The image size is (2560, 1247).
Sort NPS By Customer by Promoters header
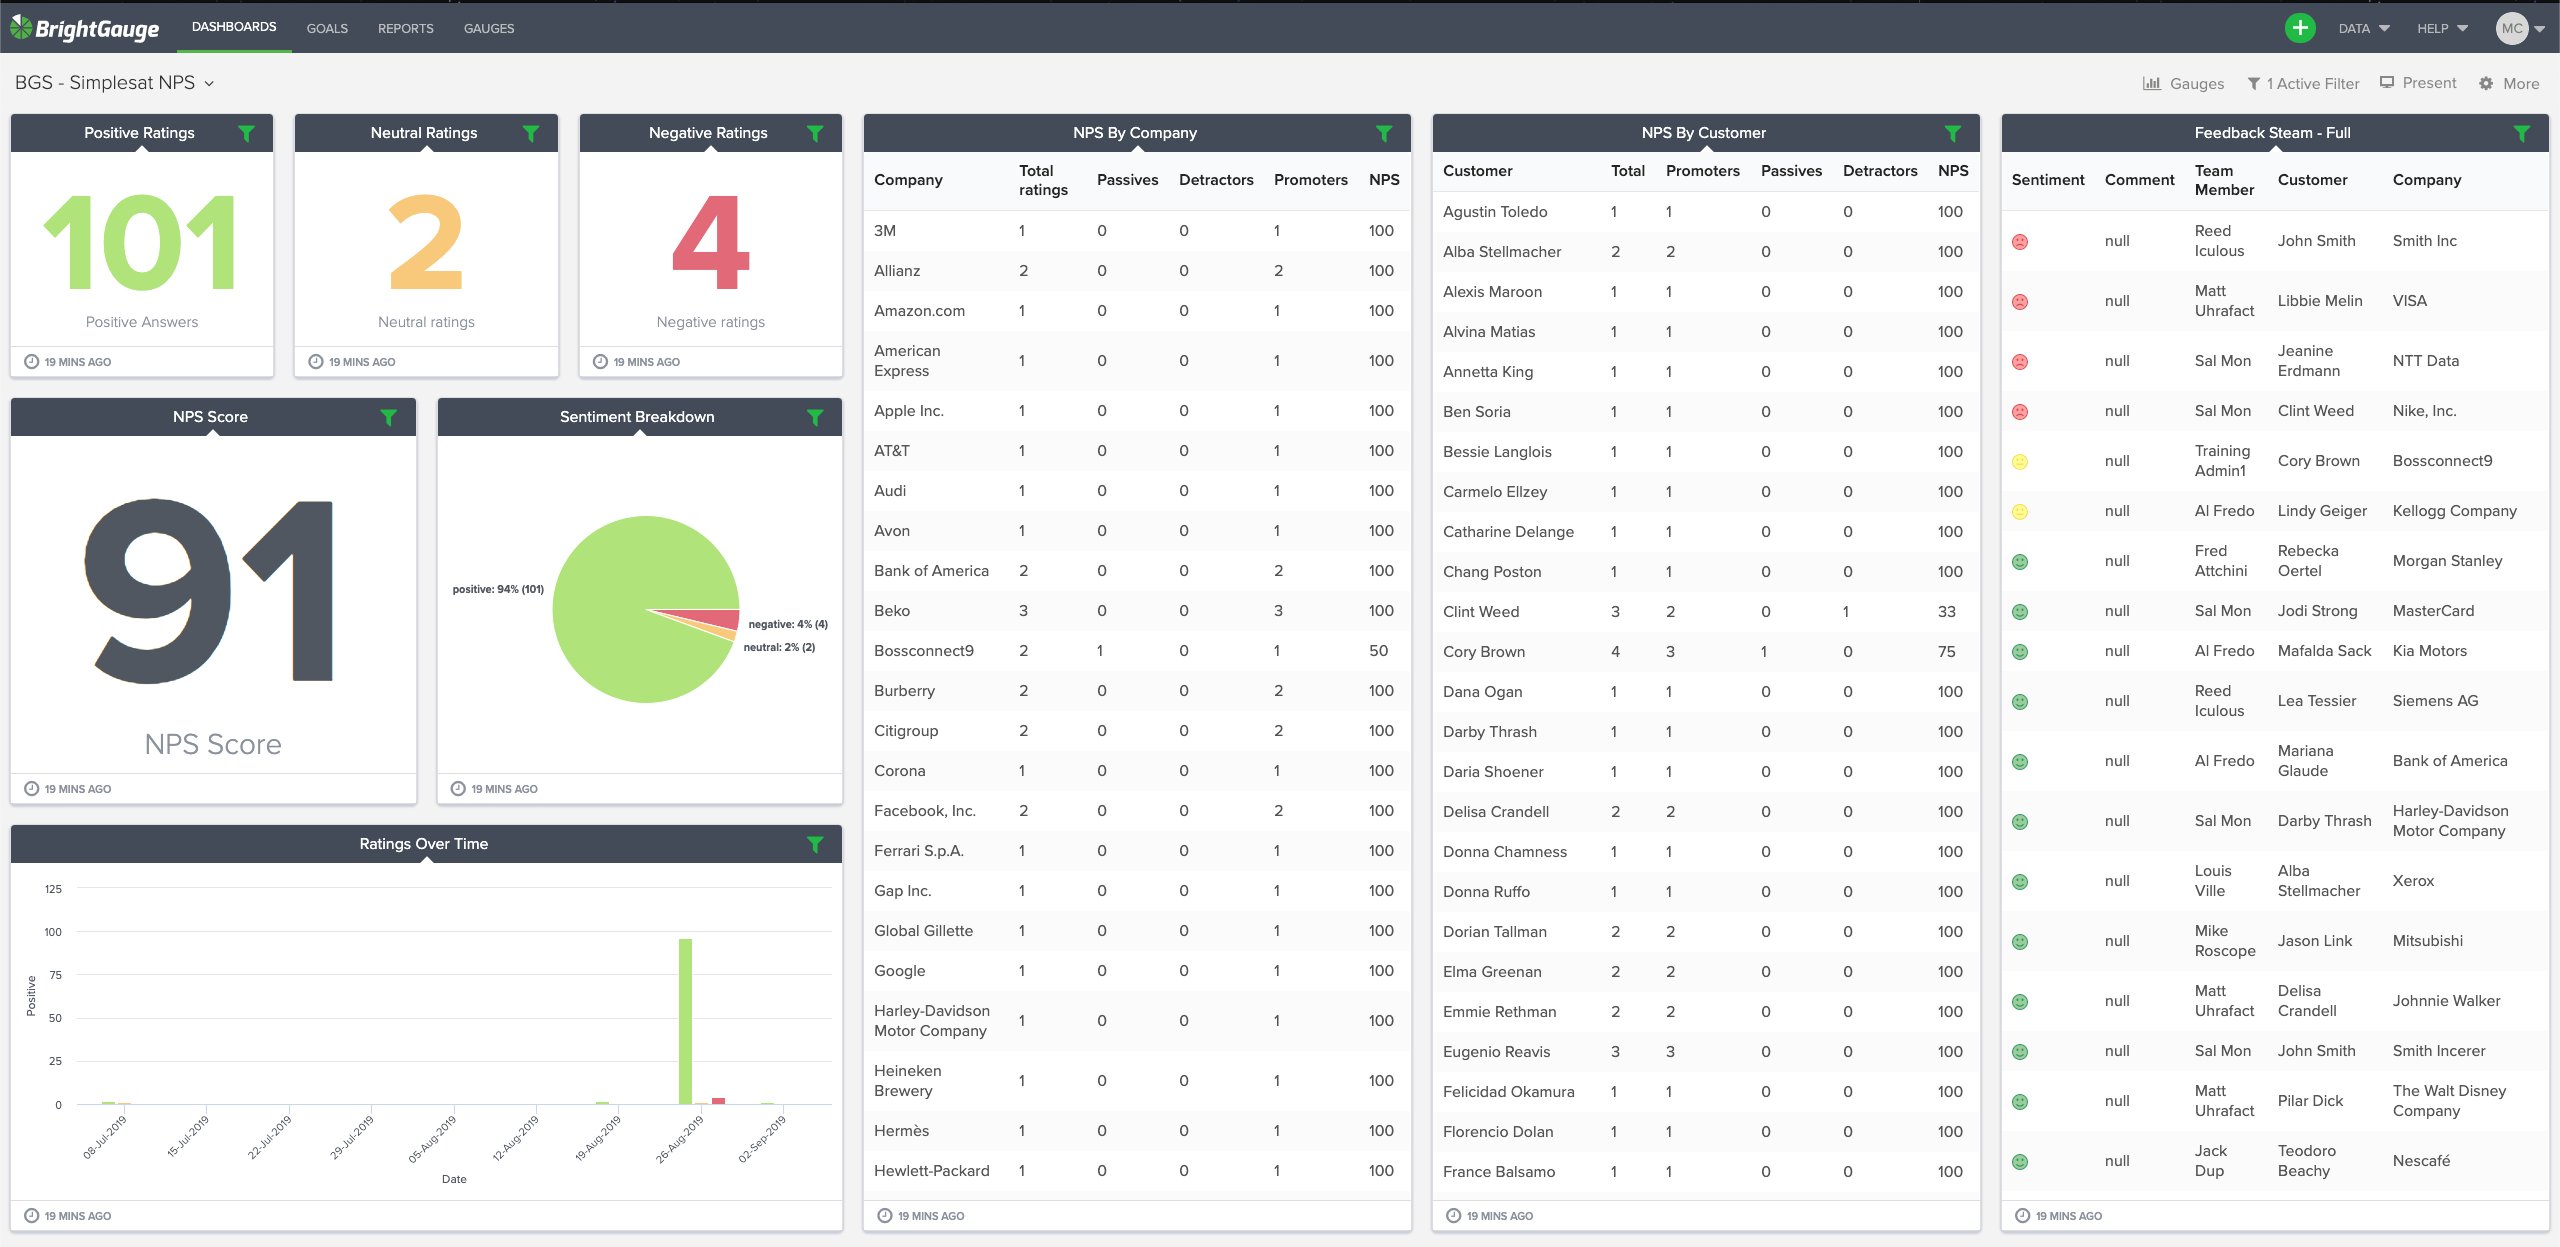click(x=1702, y=171)
